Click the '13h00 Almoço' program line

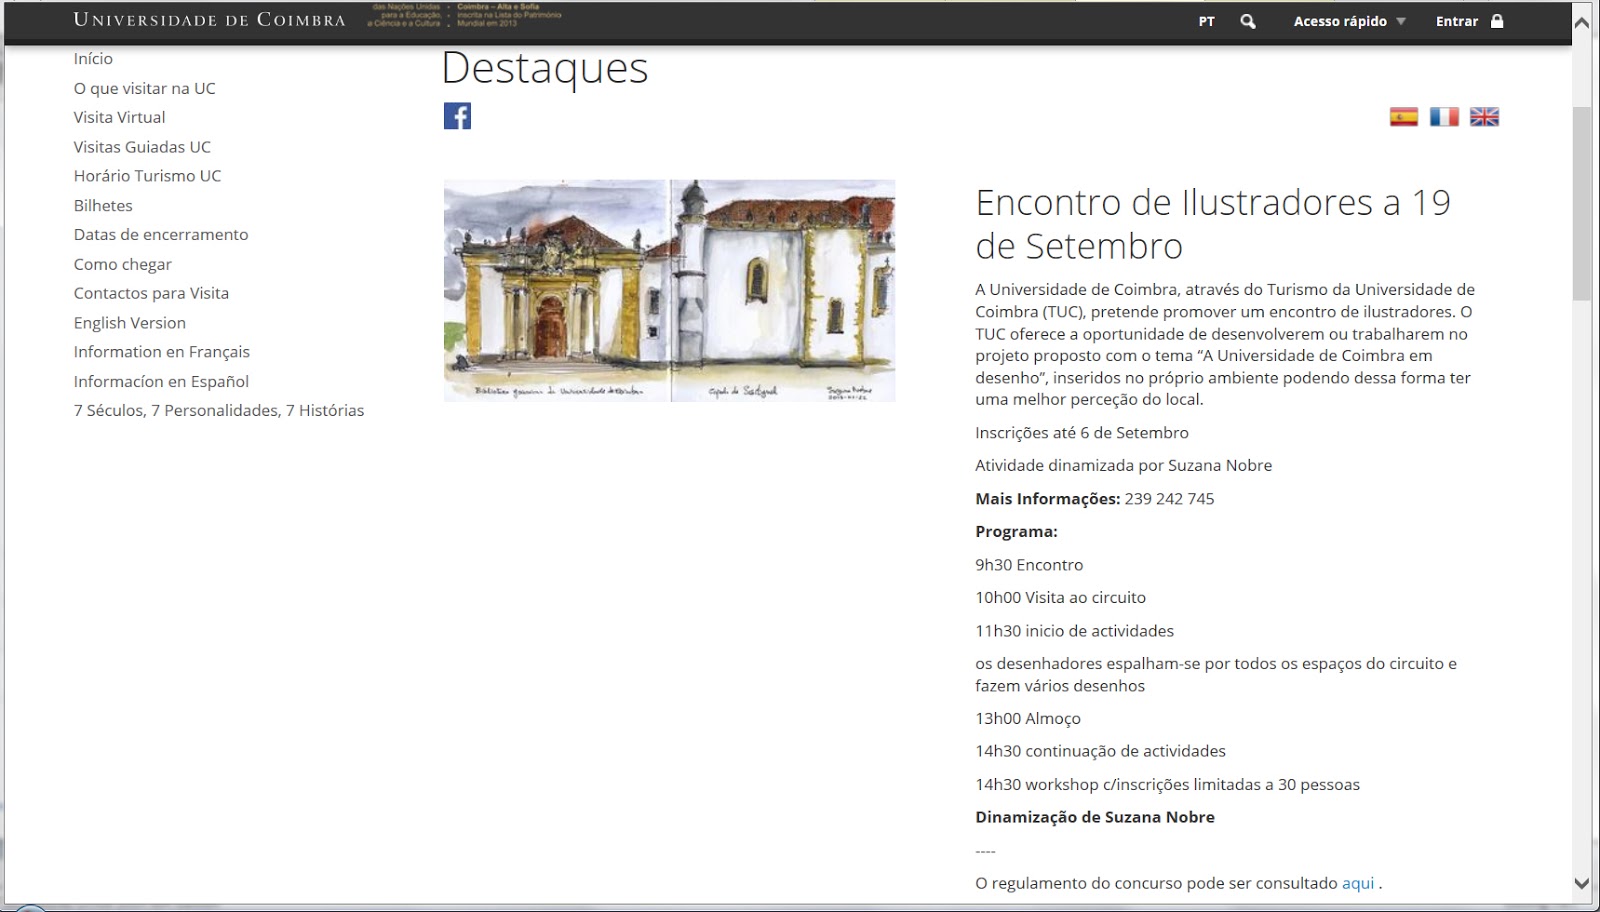[x=1028, y=718]
